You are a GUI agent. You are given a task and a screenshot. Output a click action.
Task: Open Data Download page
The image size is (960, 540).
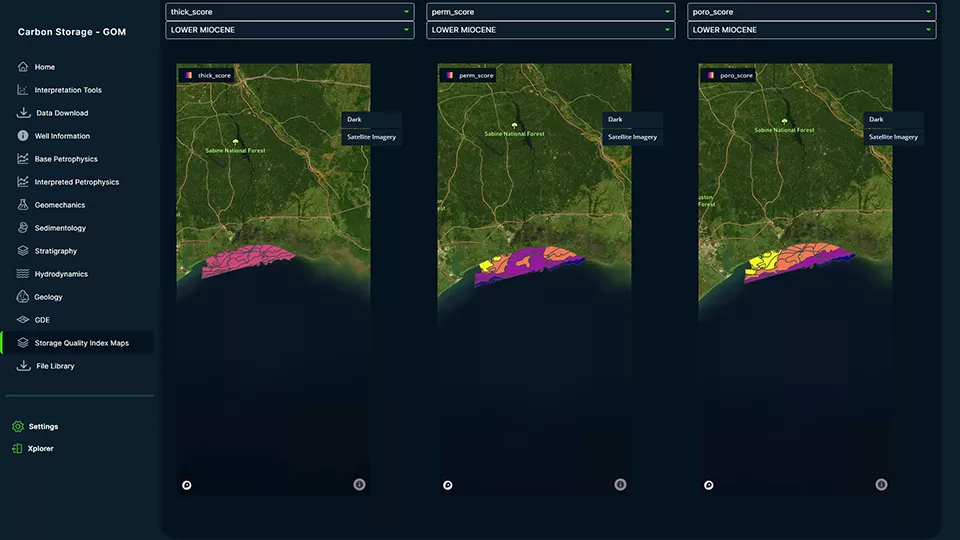pyautogui.click(x=62, y=113)
